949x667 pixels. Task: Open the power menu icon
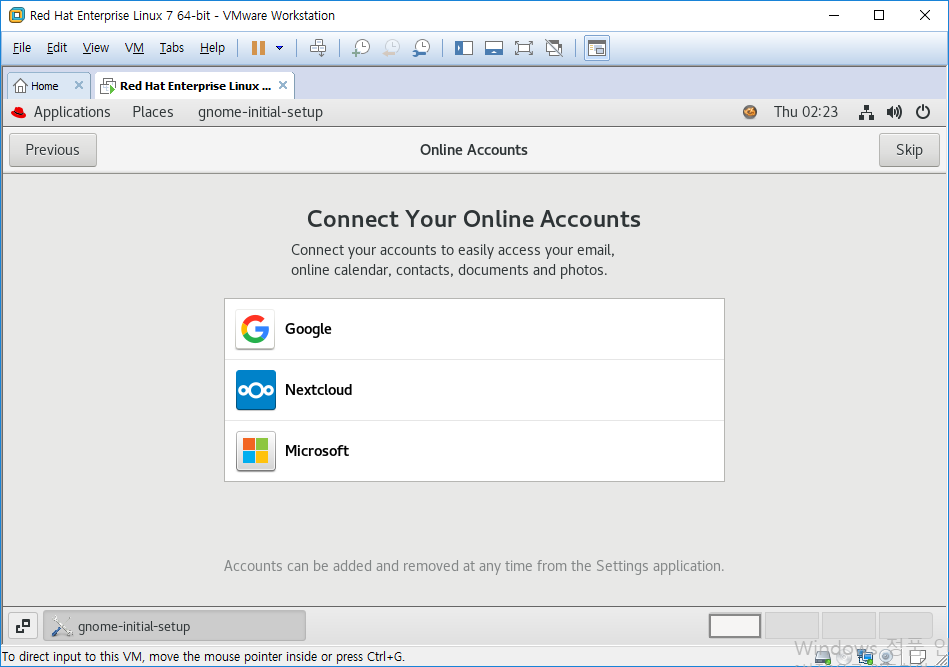(x=922, y=112)
